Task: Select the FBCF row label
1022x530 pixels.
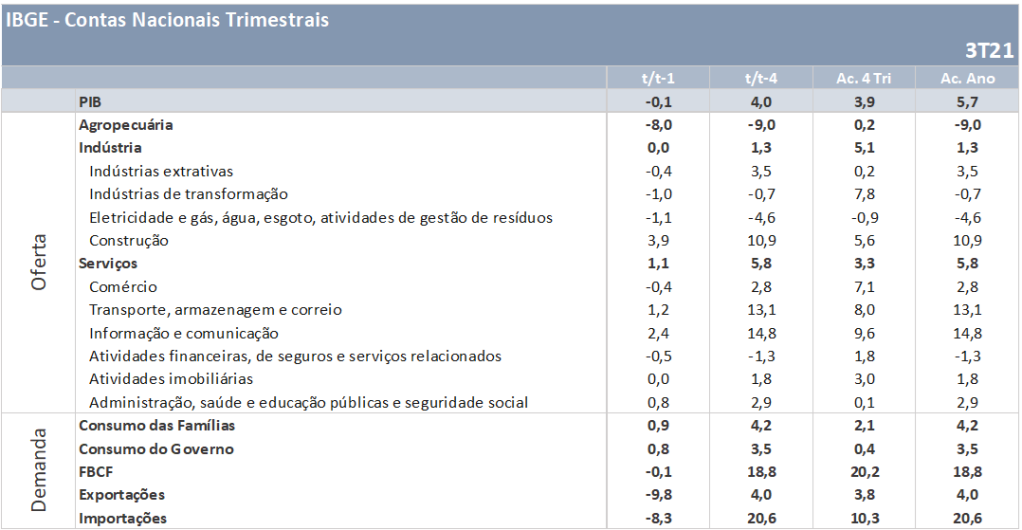Action: (x=96, y=472)
